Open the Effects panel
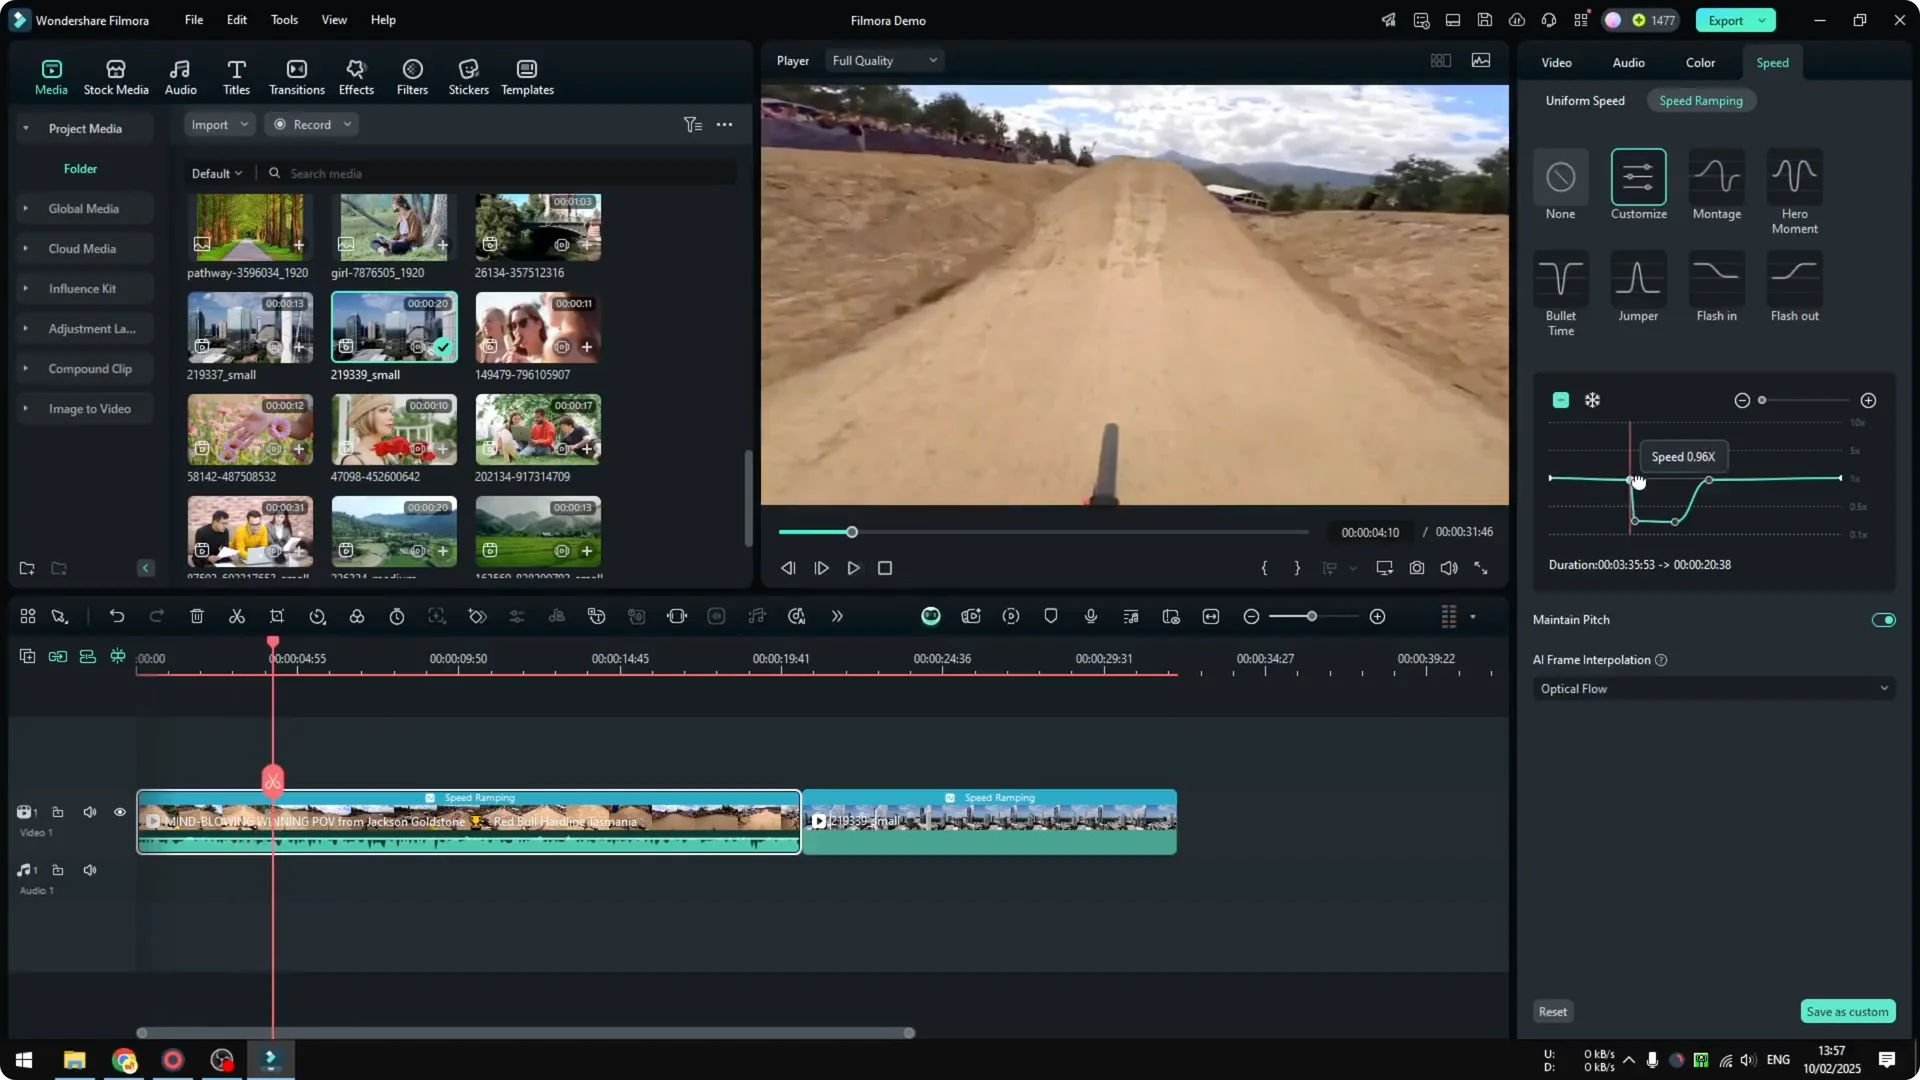Image resolution: width=1920 pixels, height=1080 pixels. tap(356, 75)
